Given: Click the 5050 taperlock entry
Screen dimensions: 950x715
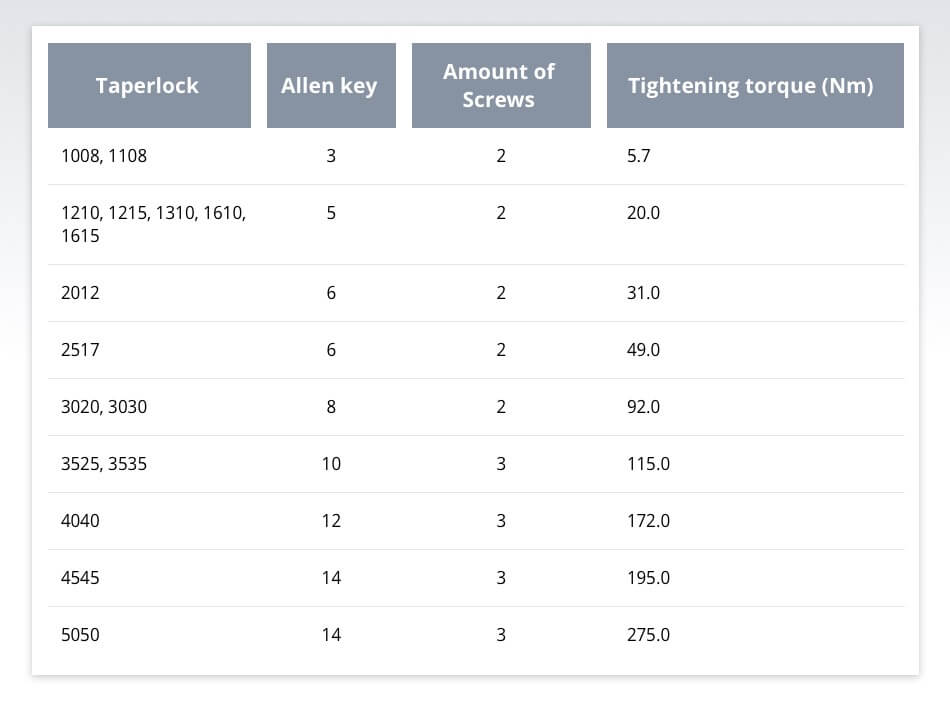Looking at the screenshot, I should tap(80, 635).
